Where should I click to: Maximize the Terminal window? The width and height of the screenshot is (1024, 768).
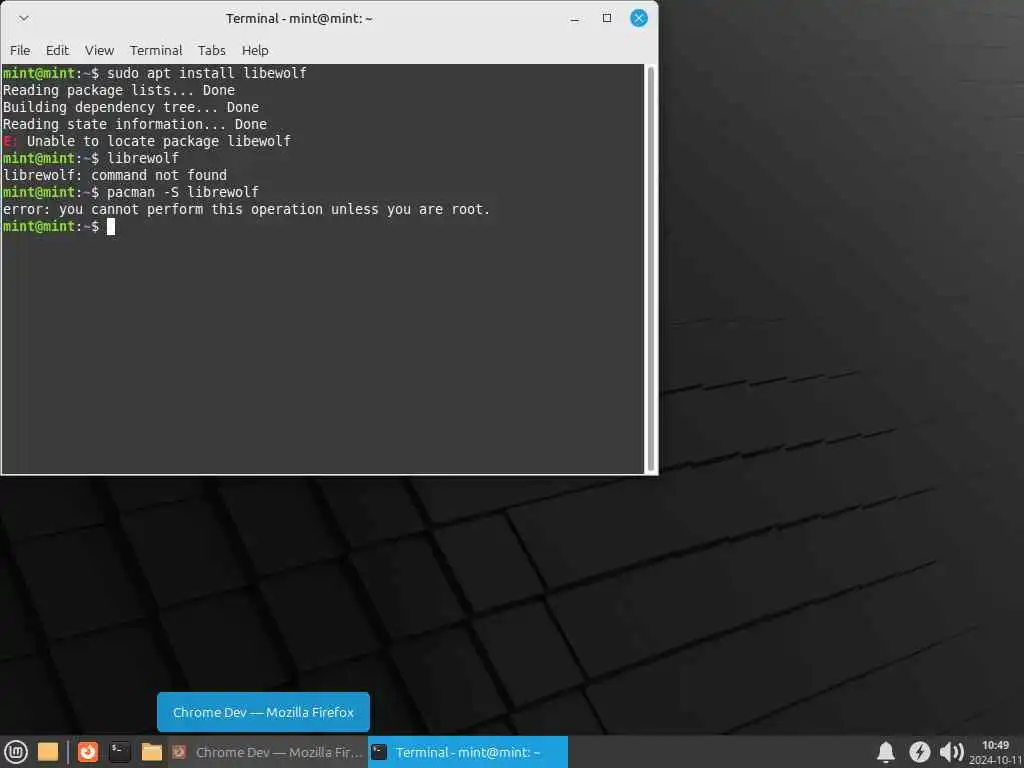pyautogui.click(x=607, y=18)
